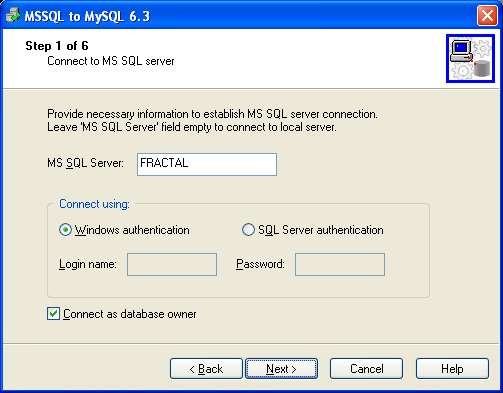Click the MS SQL Server field containing FRACTAL
Screen dimensions: 503x393
point(207,164)
